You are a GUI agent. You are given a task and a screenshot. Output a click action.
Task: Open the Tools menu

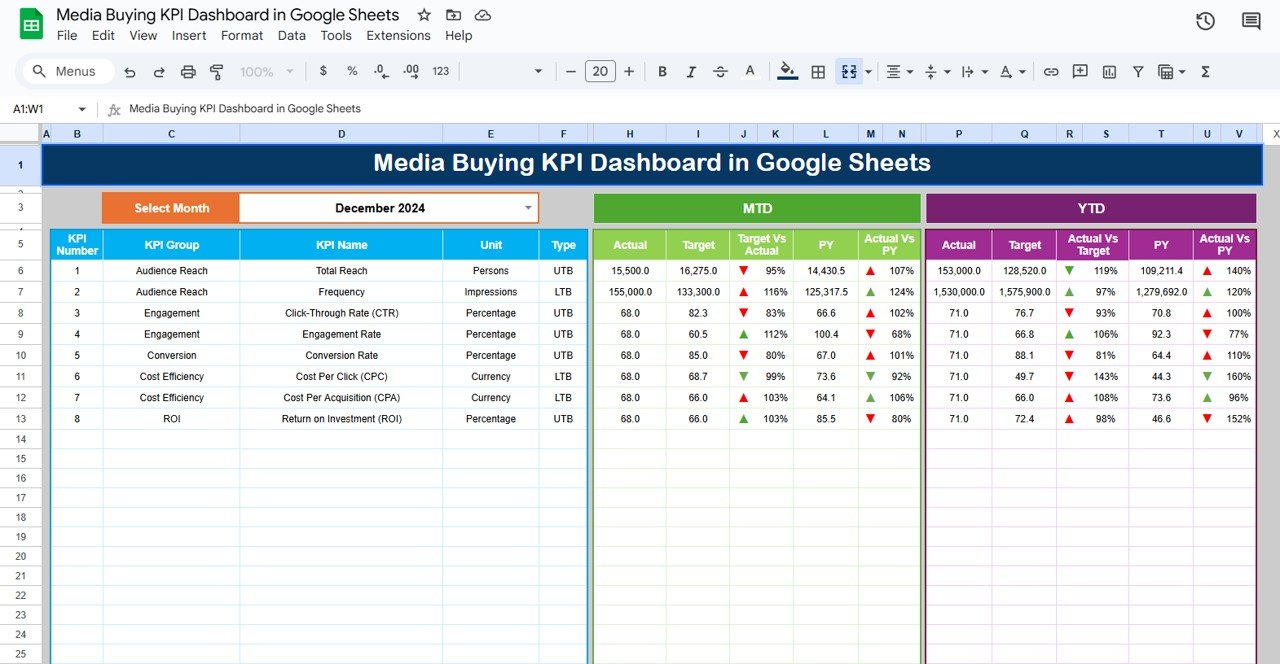point(336,35)
